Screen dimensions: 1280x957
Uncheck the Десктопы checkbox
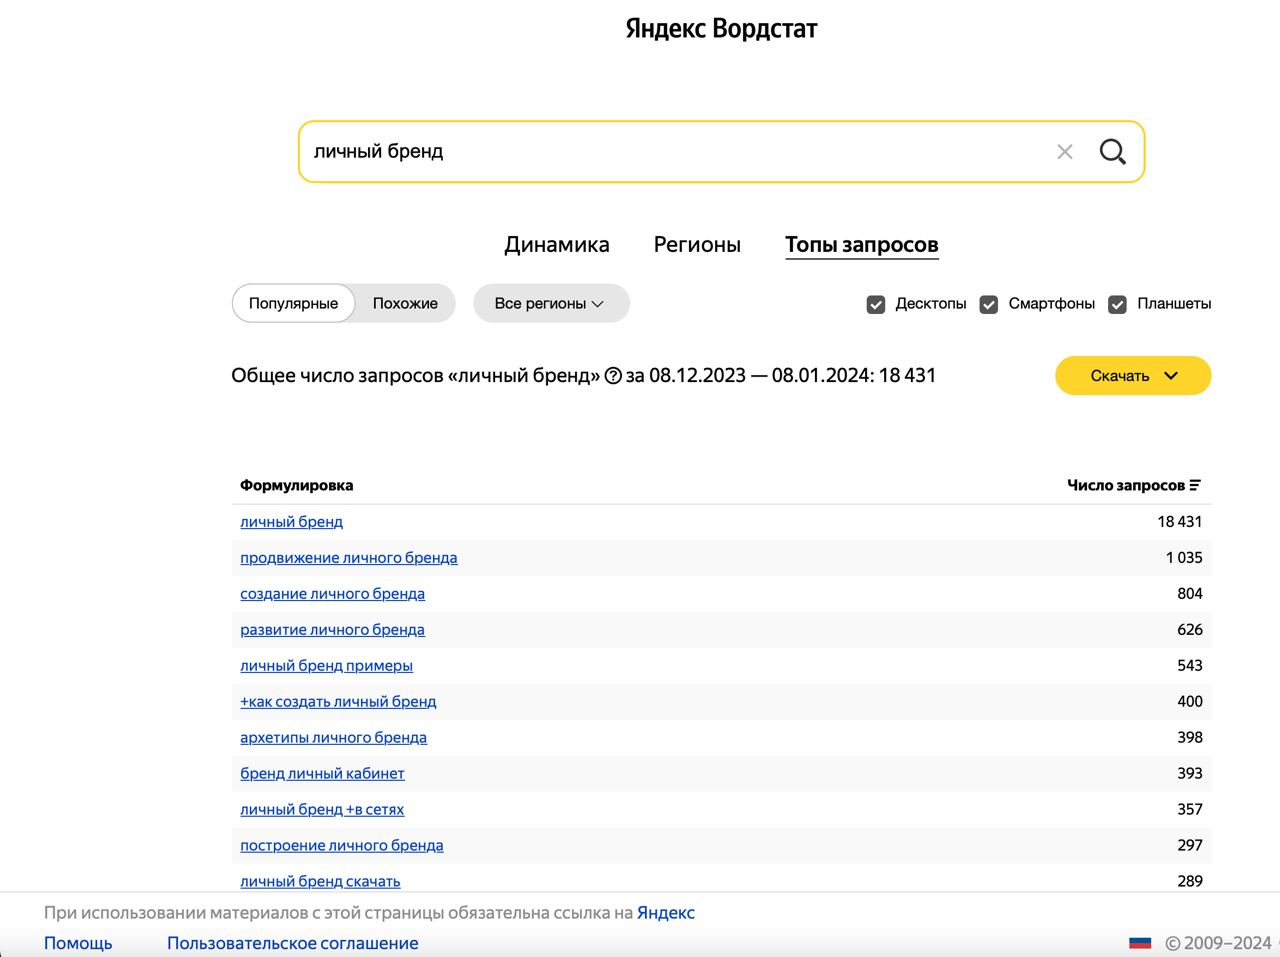(x=876, y=304)
